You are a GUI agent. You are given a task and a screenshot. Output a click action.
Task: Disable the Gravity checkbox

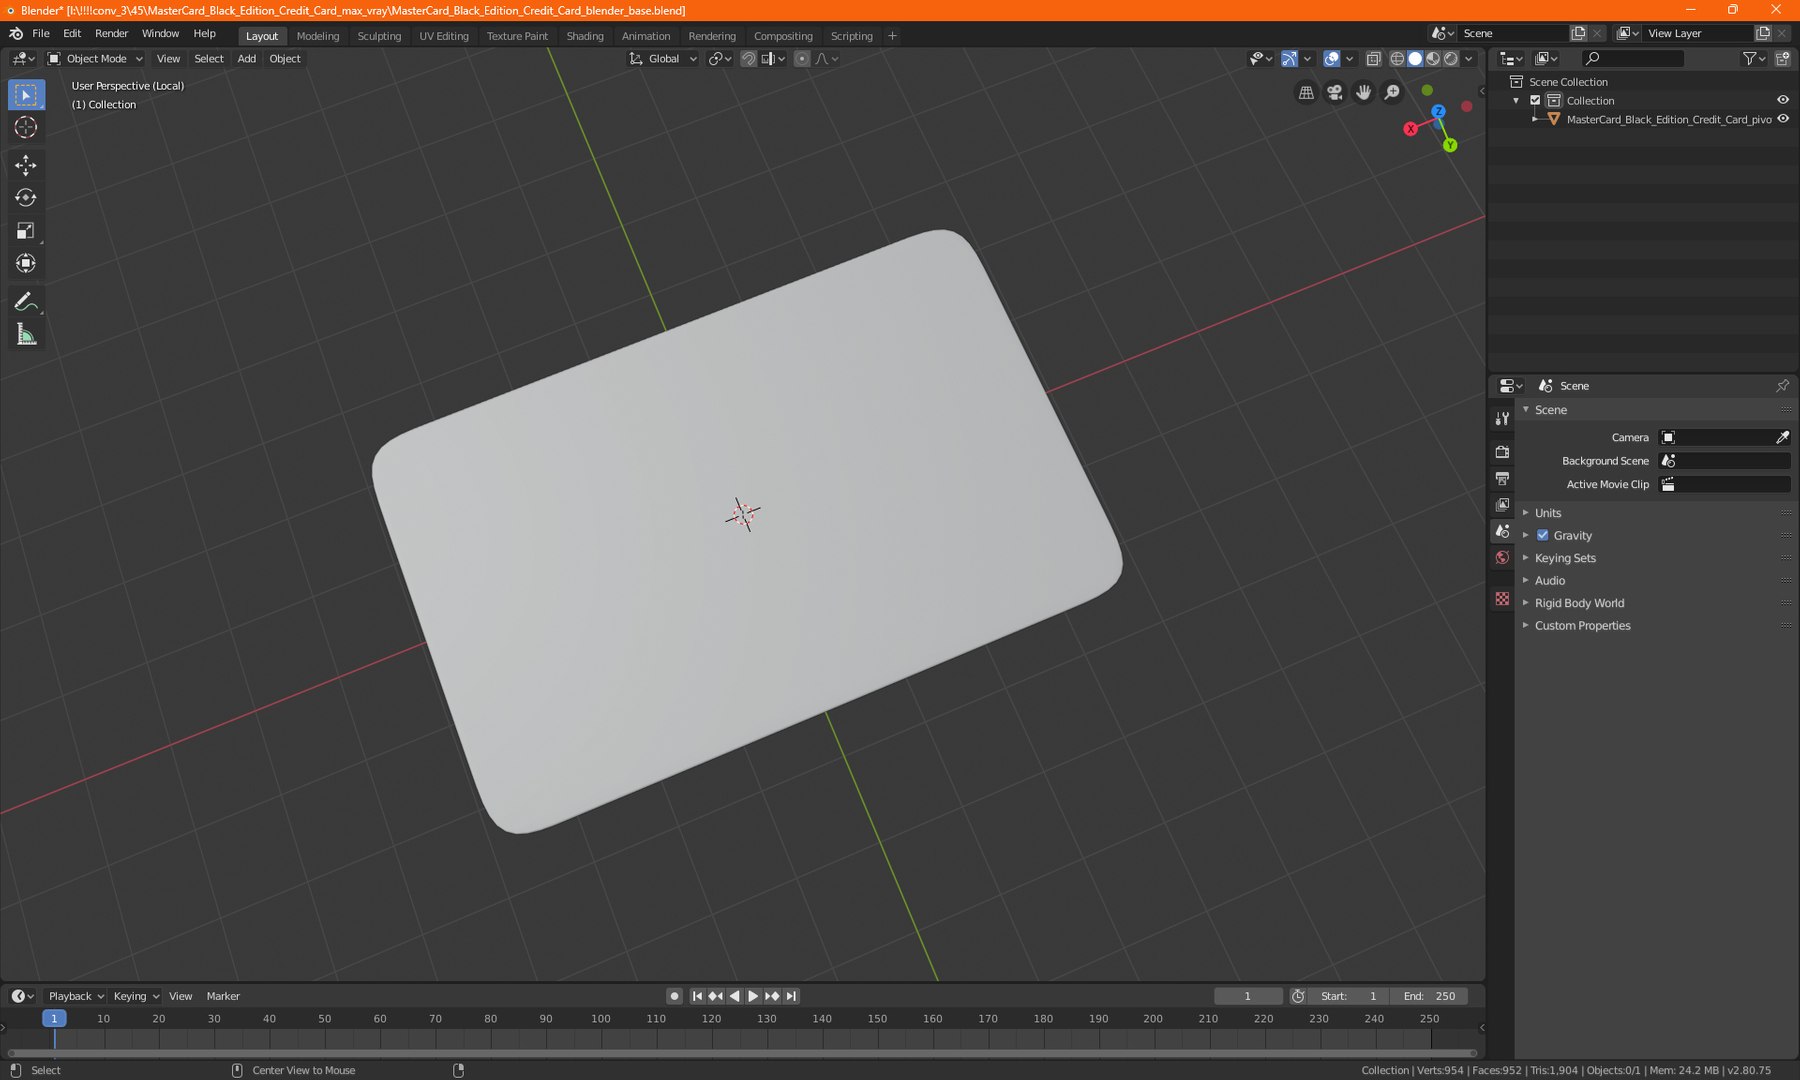pos(1542,535)
